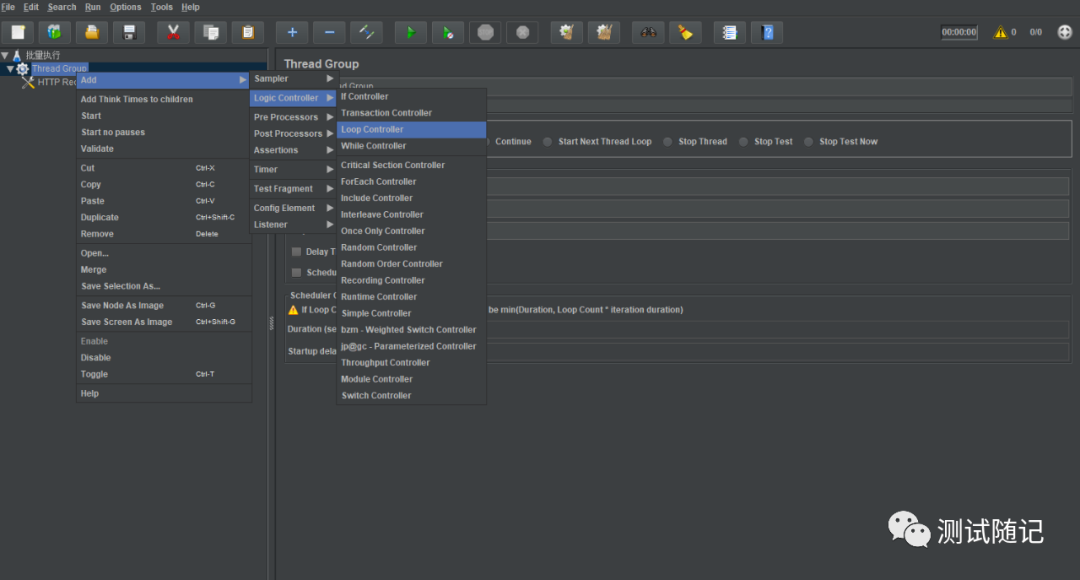Click the Stop test toolbar icon
Viewport: 1080px width, 580px height.
(x=485, y=32)
